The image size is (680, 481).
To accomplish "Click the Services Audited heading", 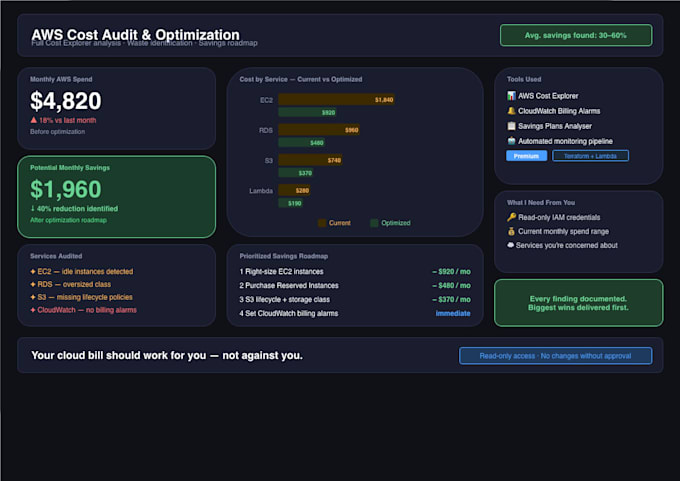I will tap(56, 256).
